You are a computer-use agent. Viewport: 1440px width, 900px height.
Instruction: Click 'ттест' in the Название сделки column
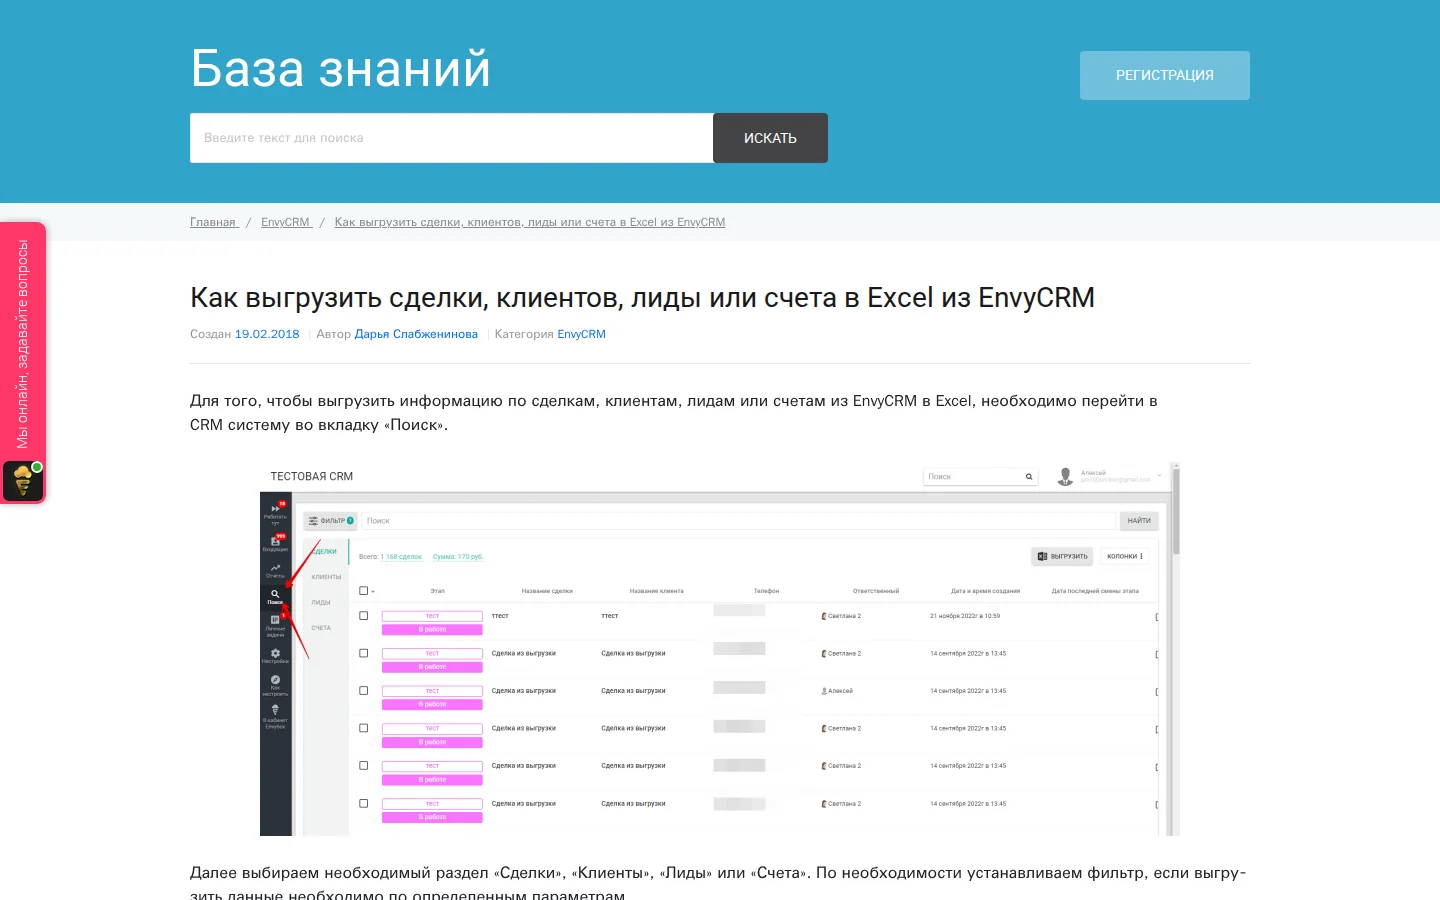click(x=500, y=616)
